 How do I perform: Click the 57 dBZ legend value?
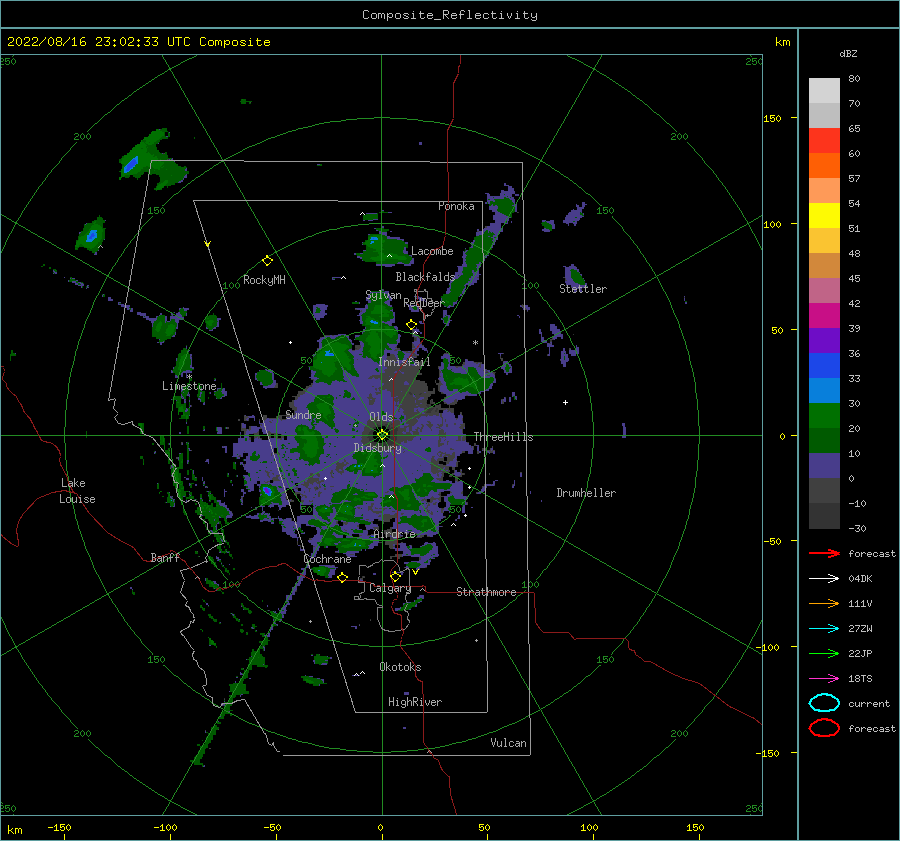[854, 178]
